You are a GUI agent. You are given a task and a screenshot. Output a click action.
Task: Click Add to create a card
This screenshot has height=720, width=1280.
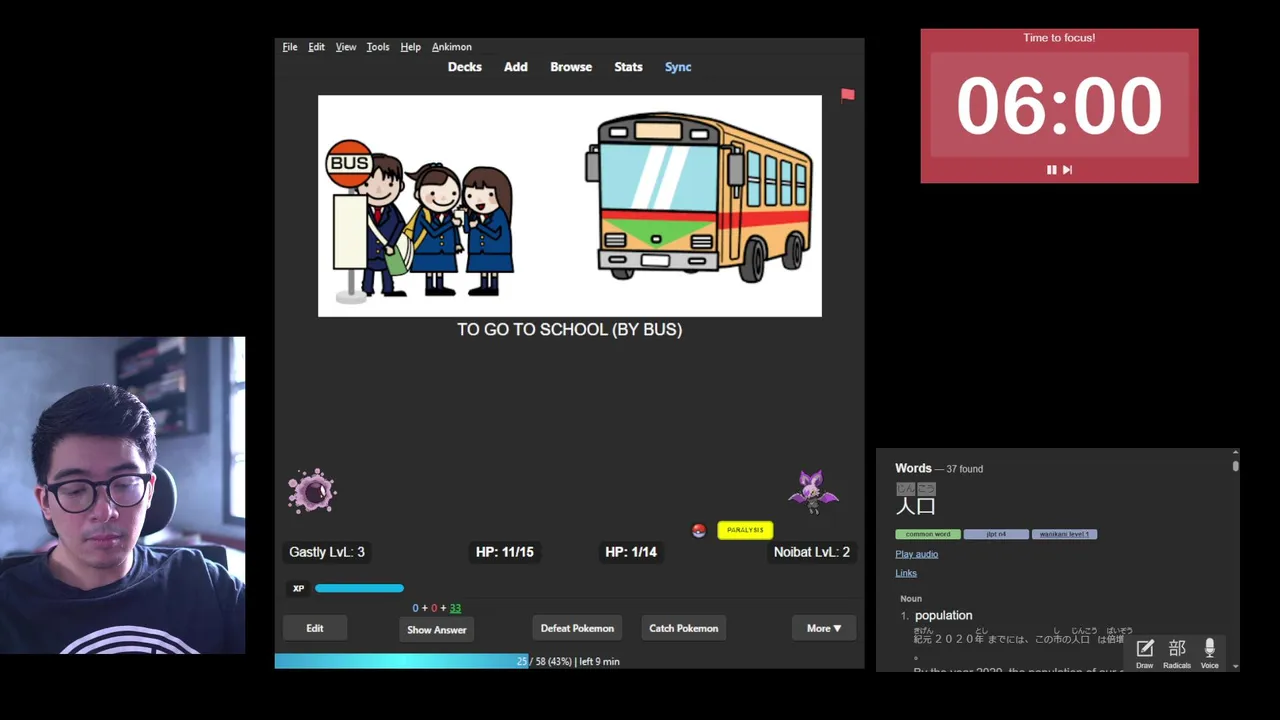tap(516, 67)
